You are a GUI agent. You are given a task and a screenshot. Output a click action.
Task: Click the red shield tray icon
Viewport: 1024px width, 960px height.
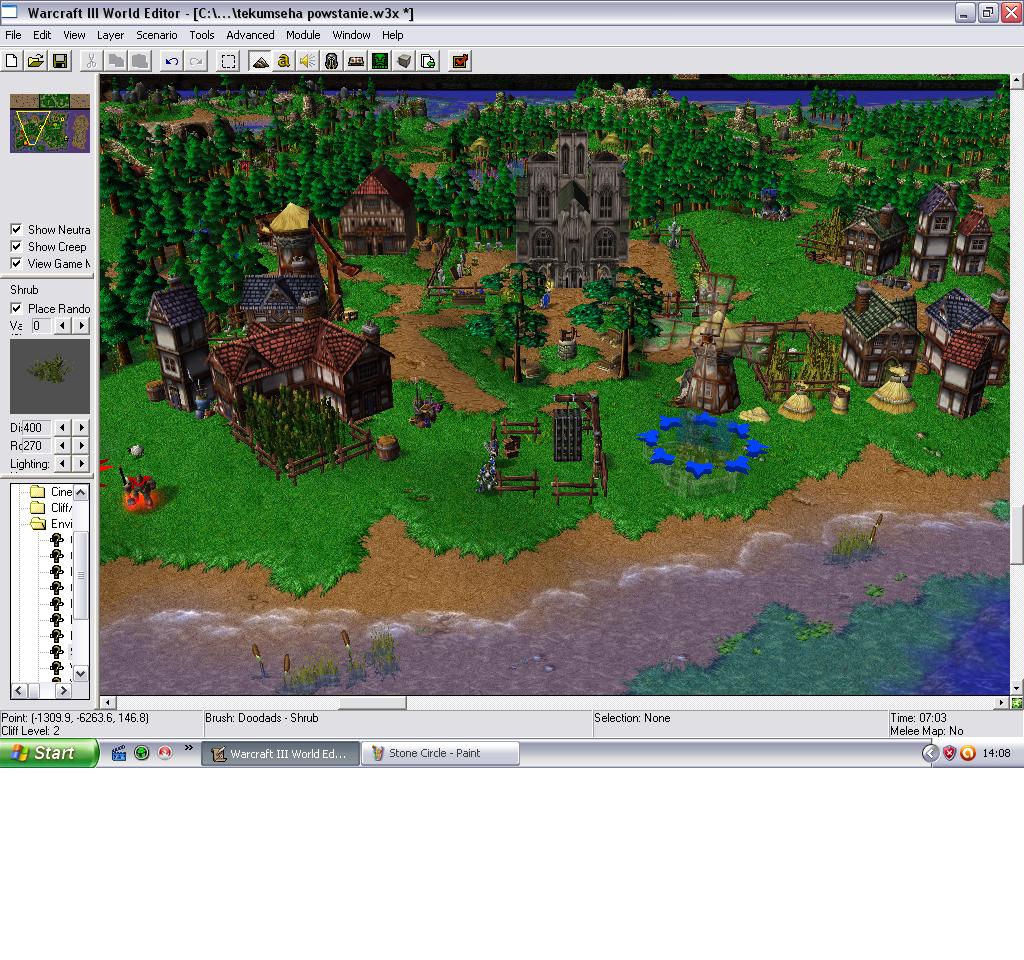pos(950,753)
